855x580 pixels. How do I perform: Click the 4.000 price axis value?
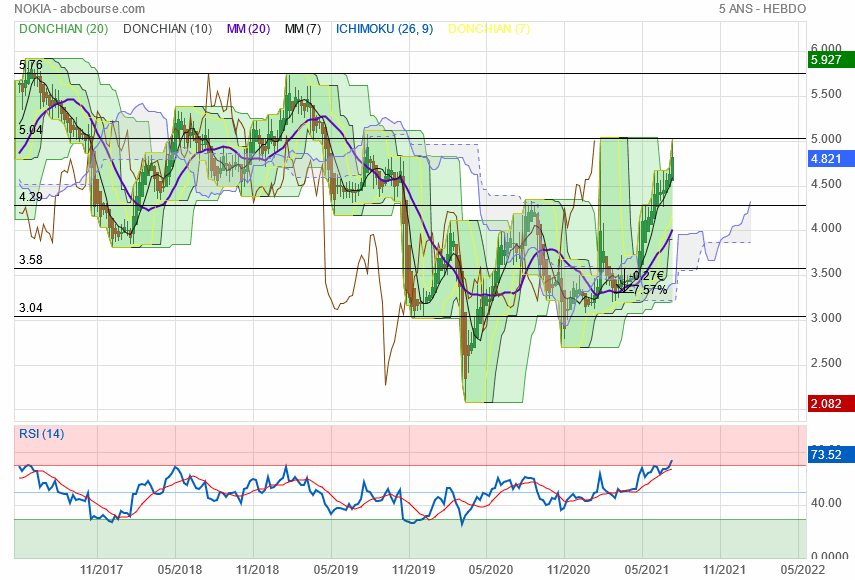point(826,228)
